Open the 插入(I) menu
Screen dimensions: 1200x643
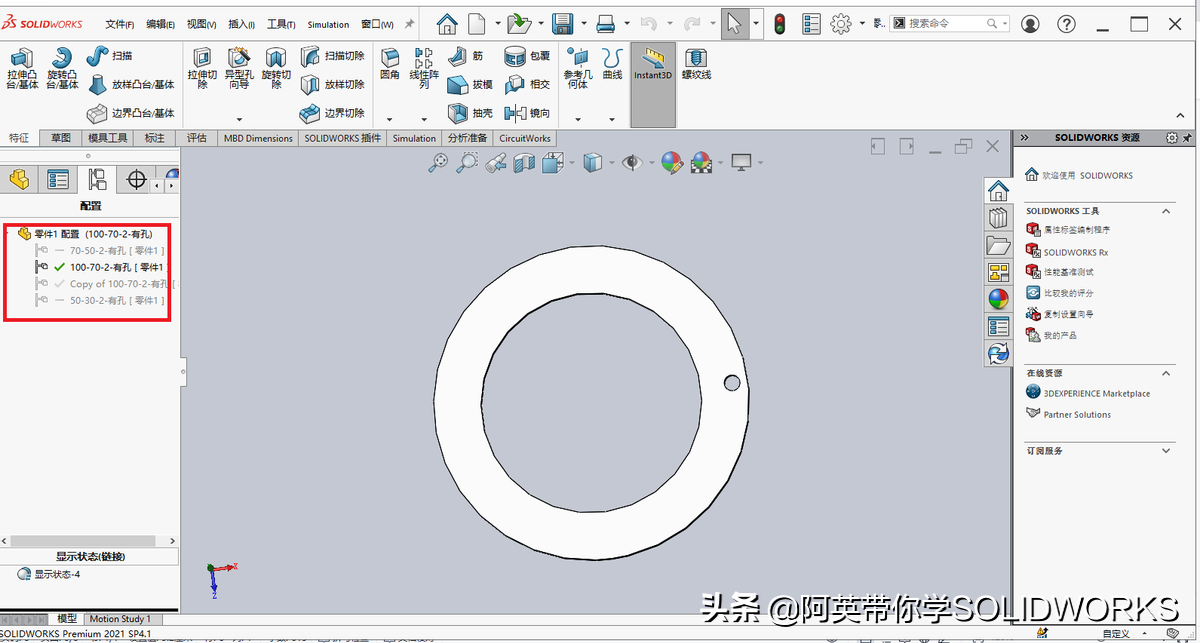(241, 24)
